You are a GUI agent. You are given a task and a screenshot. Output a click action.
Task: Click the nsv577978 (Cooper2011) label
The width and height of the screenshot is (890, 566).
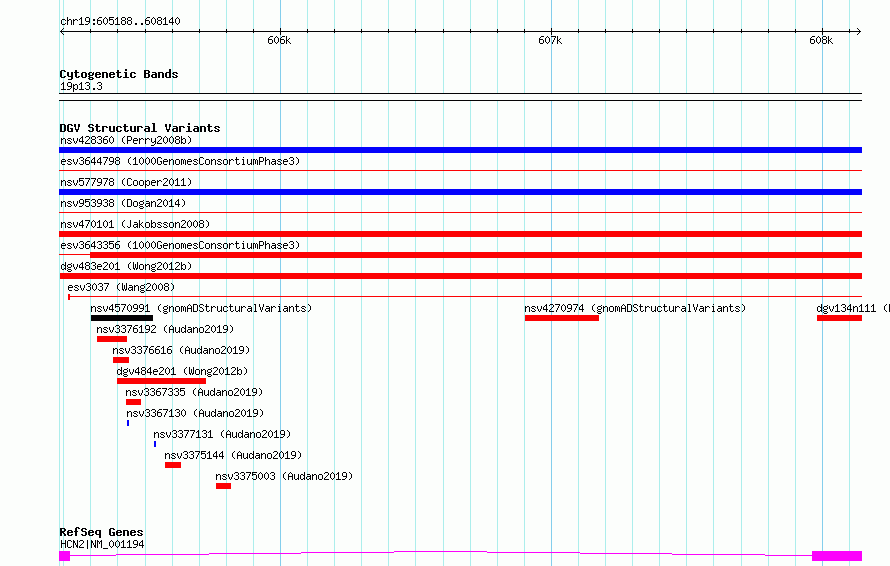click(x=126, y=182)
